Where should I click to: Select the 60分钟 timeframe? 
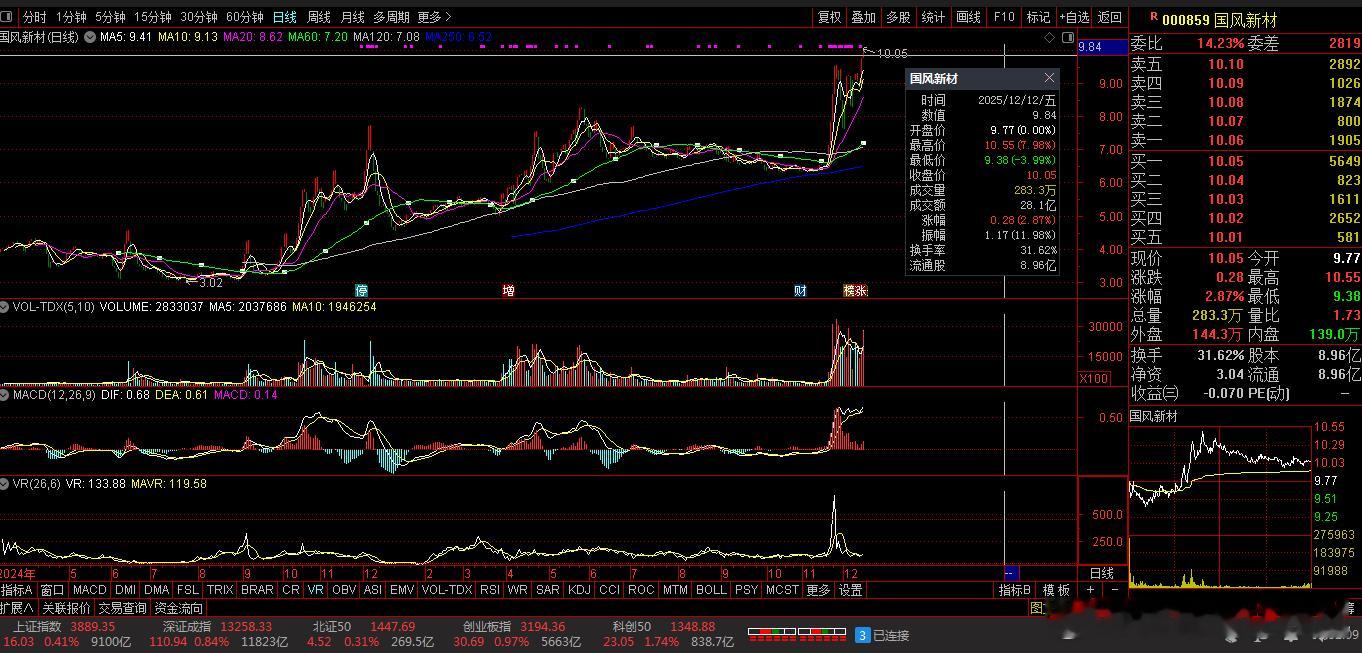(245, 17)
